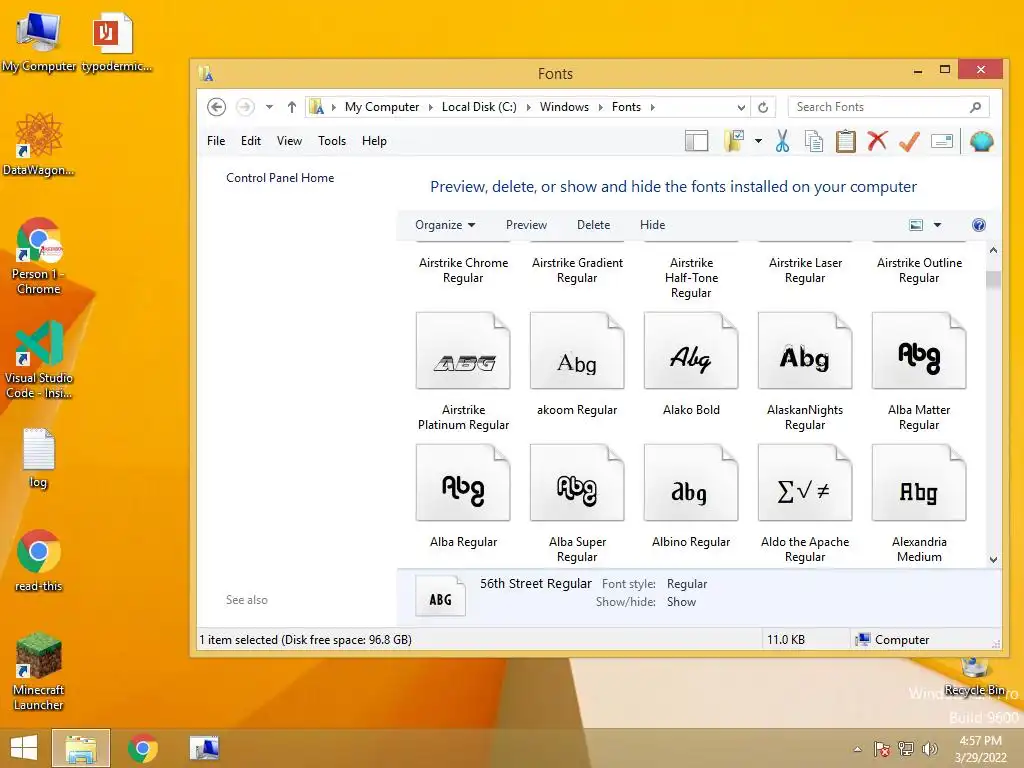1024x768 pixels.
Task: Refresh the Fonts folder view
Action: 763,107
